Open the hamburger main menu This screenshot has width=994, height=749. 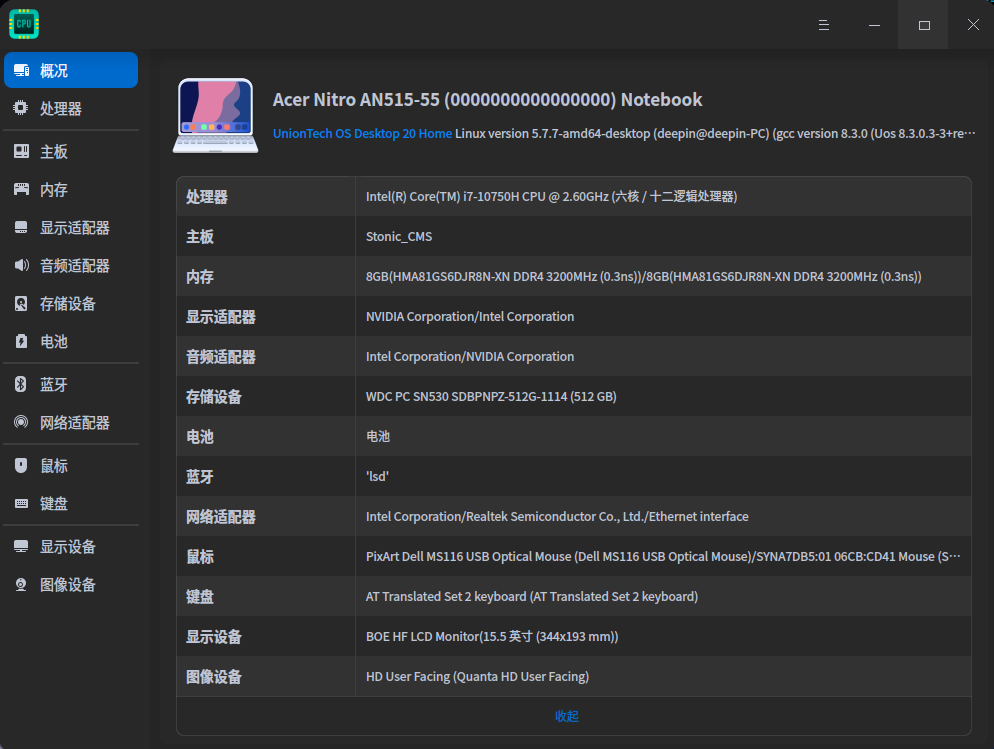click(x=823, y=25)
